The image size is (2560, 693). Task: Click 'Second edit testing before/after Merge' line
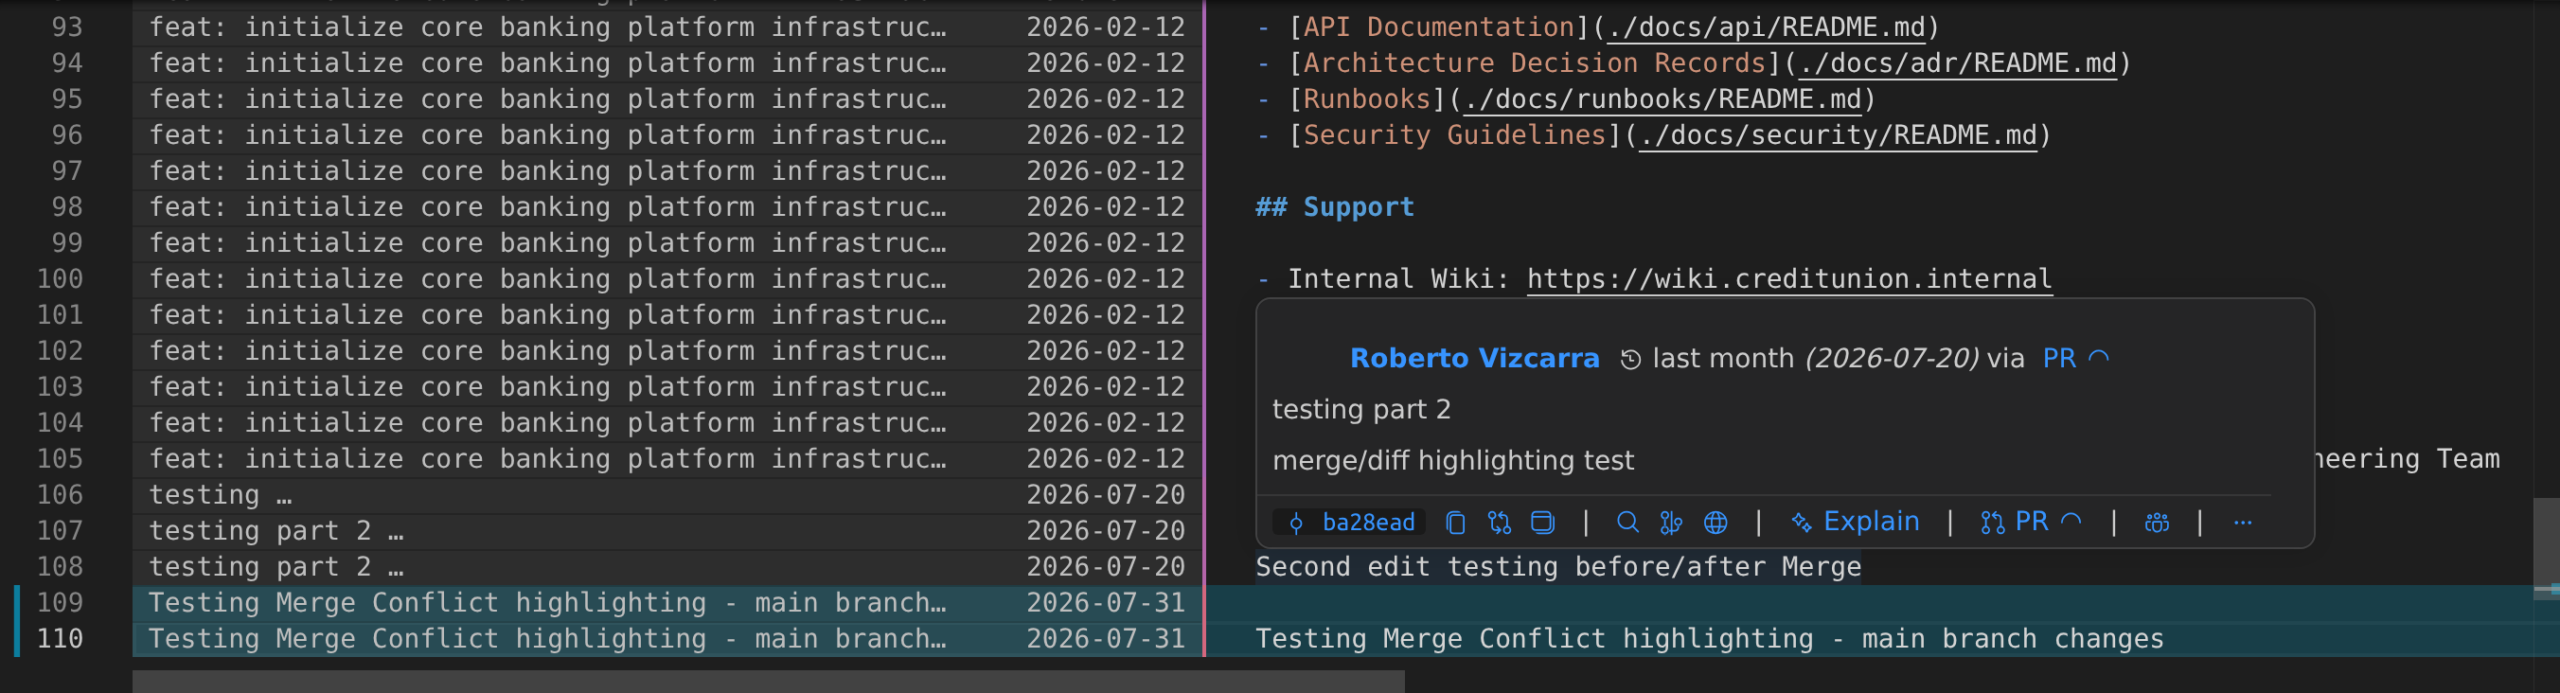[1558, 567]
